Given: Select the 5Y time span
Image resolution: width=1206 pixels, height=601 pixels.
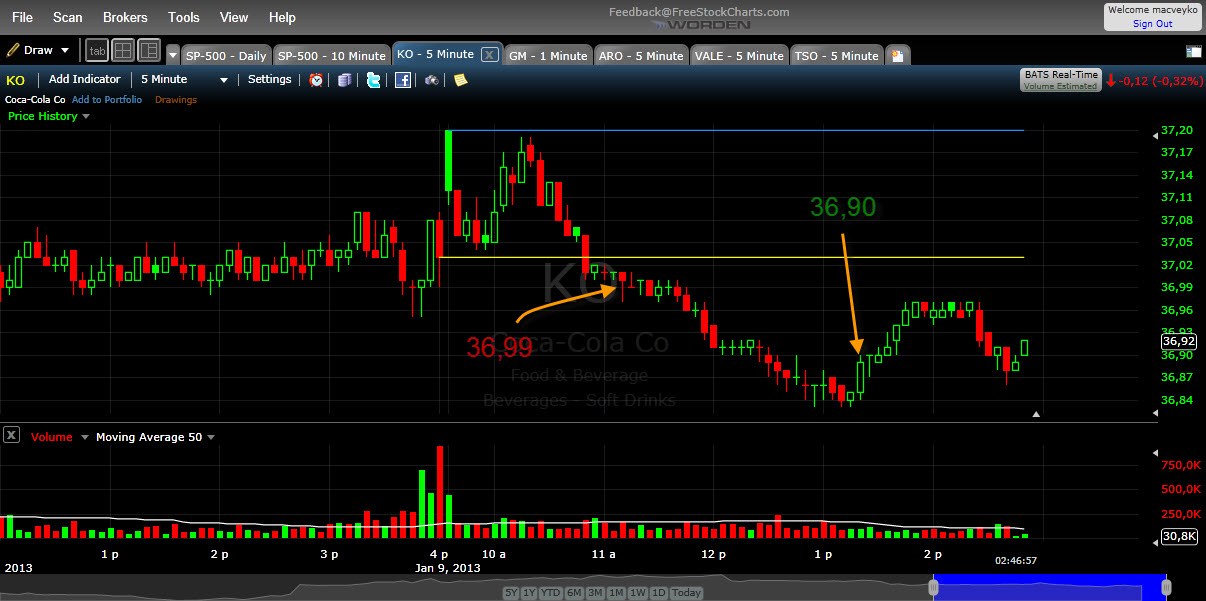Looking at the screenshot, I should 512,593.
